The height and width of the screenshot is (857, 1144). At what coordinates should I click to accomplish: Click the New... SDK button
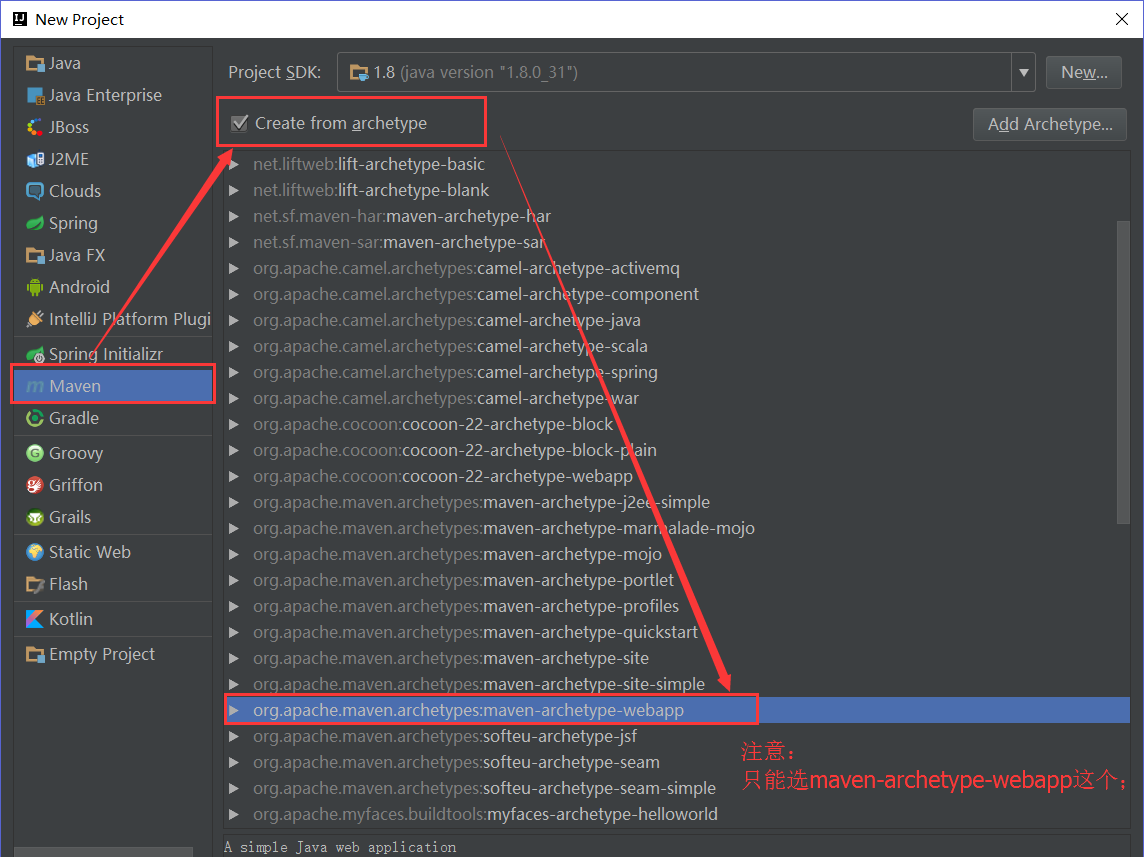(1083, 72)
